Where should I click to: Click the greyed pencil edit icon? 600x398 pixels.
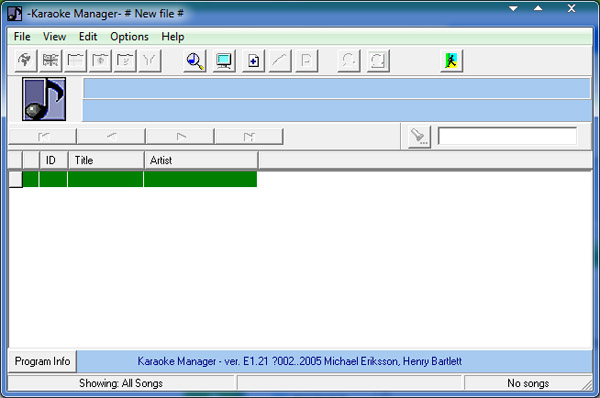(280, 60)
